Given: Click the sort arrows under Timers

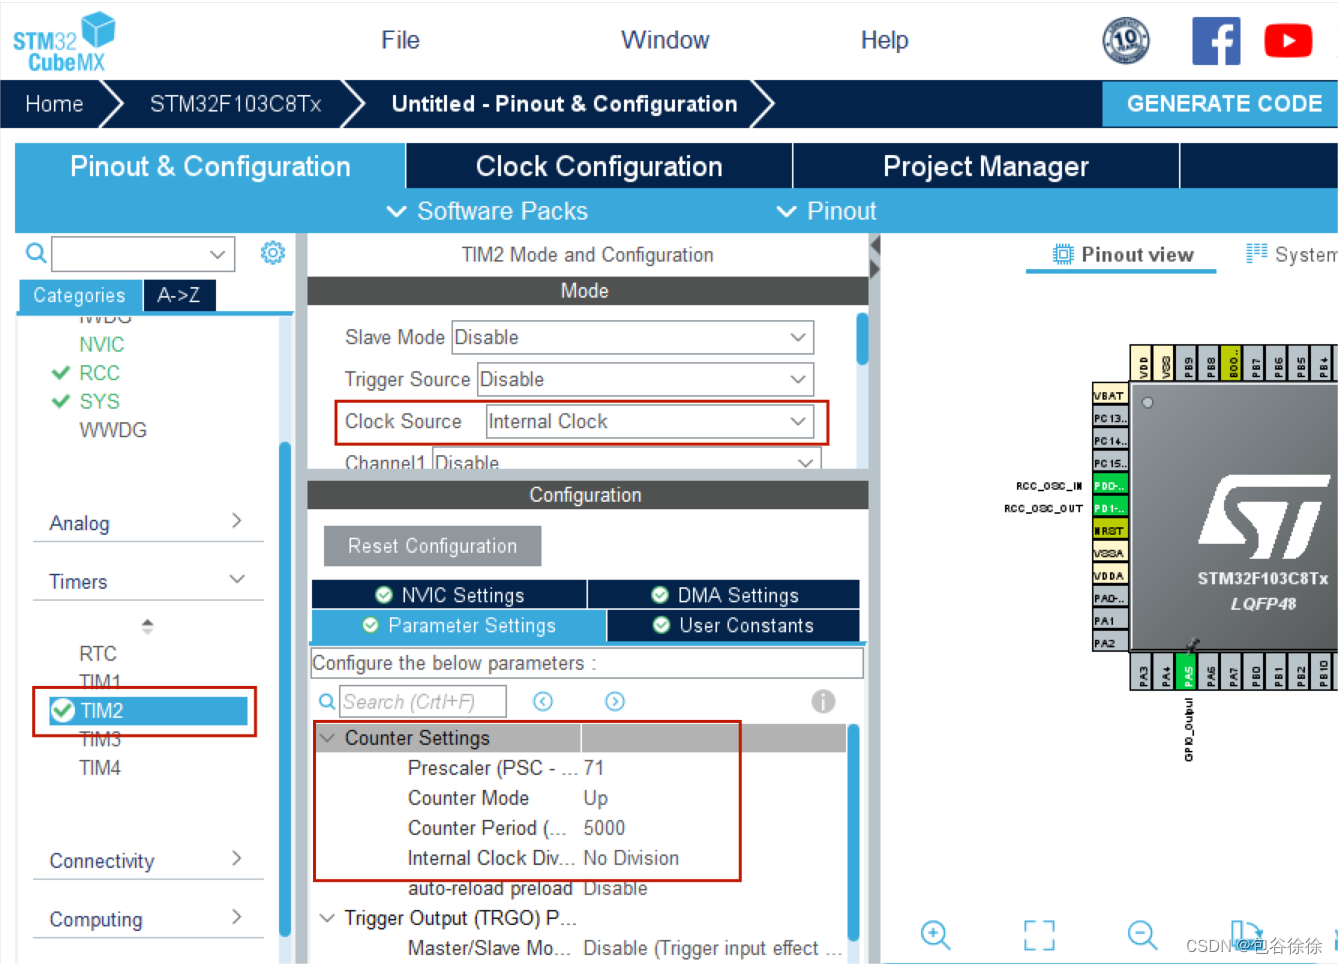Looking at the screenshot, I should [x=147, y=626].
